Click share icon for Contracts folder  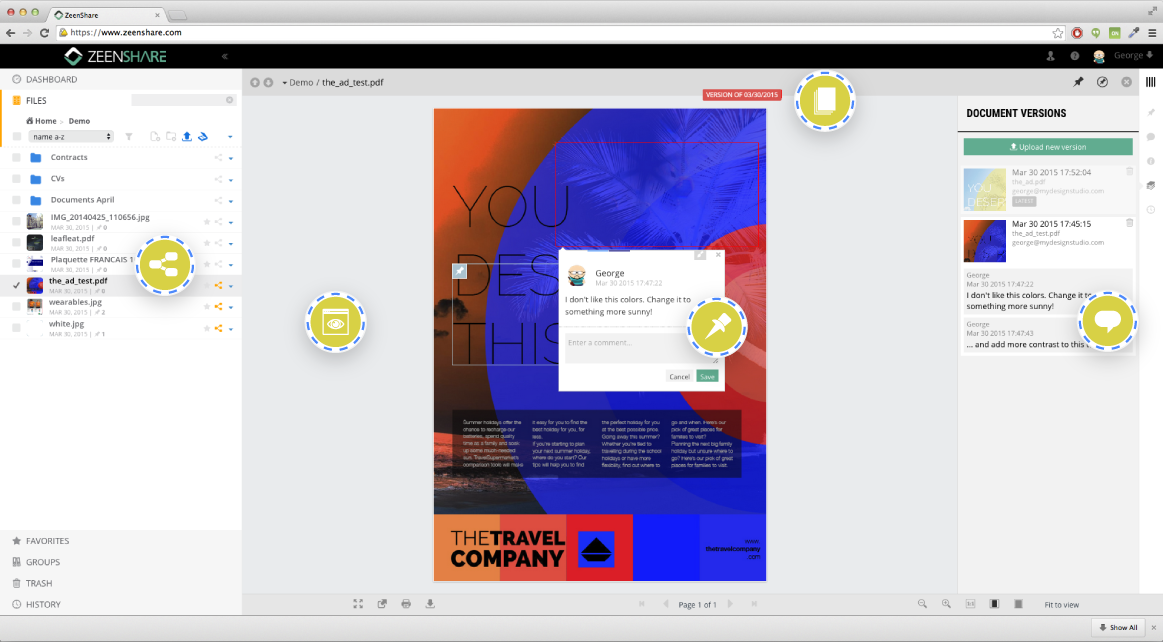coord(219,158)
